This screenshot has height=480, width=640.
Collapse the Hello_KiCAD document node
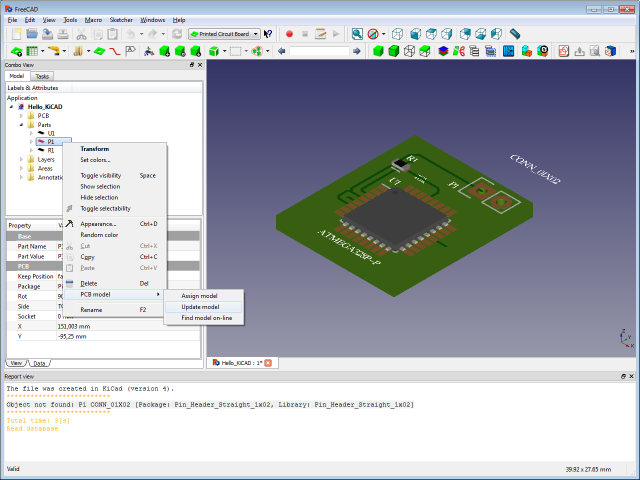11,107
